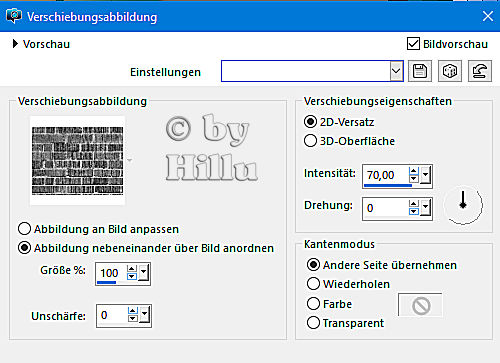The height and width of the screenshot is (363, 500).
Task: Increase Drehung with up arrow
Action: pos(414,204)
